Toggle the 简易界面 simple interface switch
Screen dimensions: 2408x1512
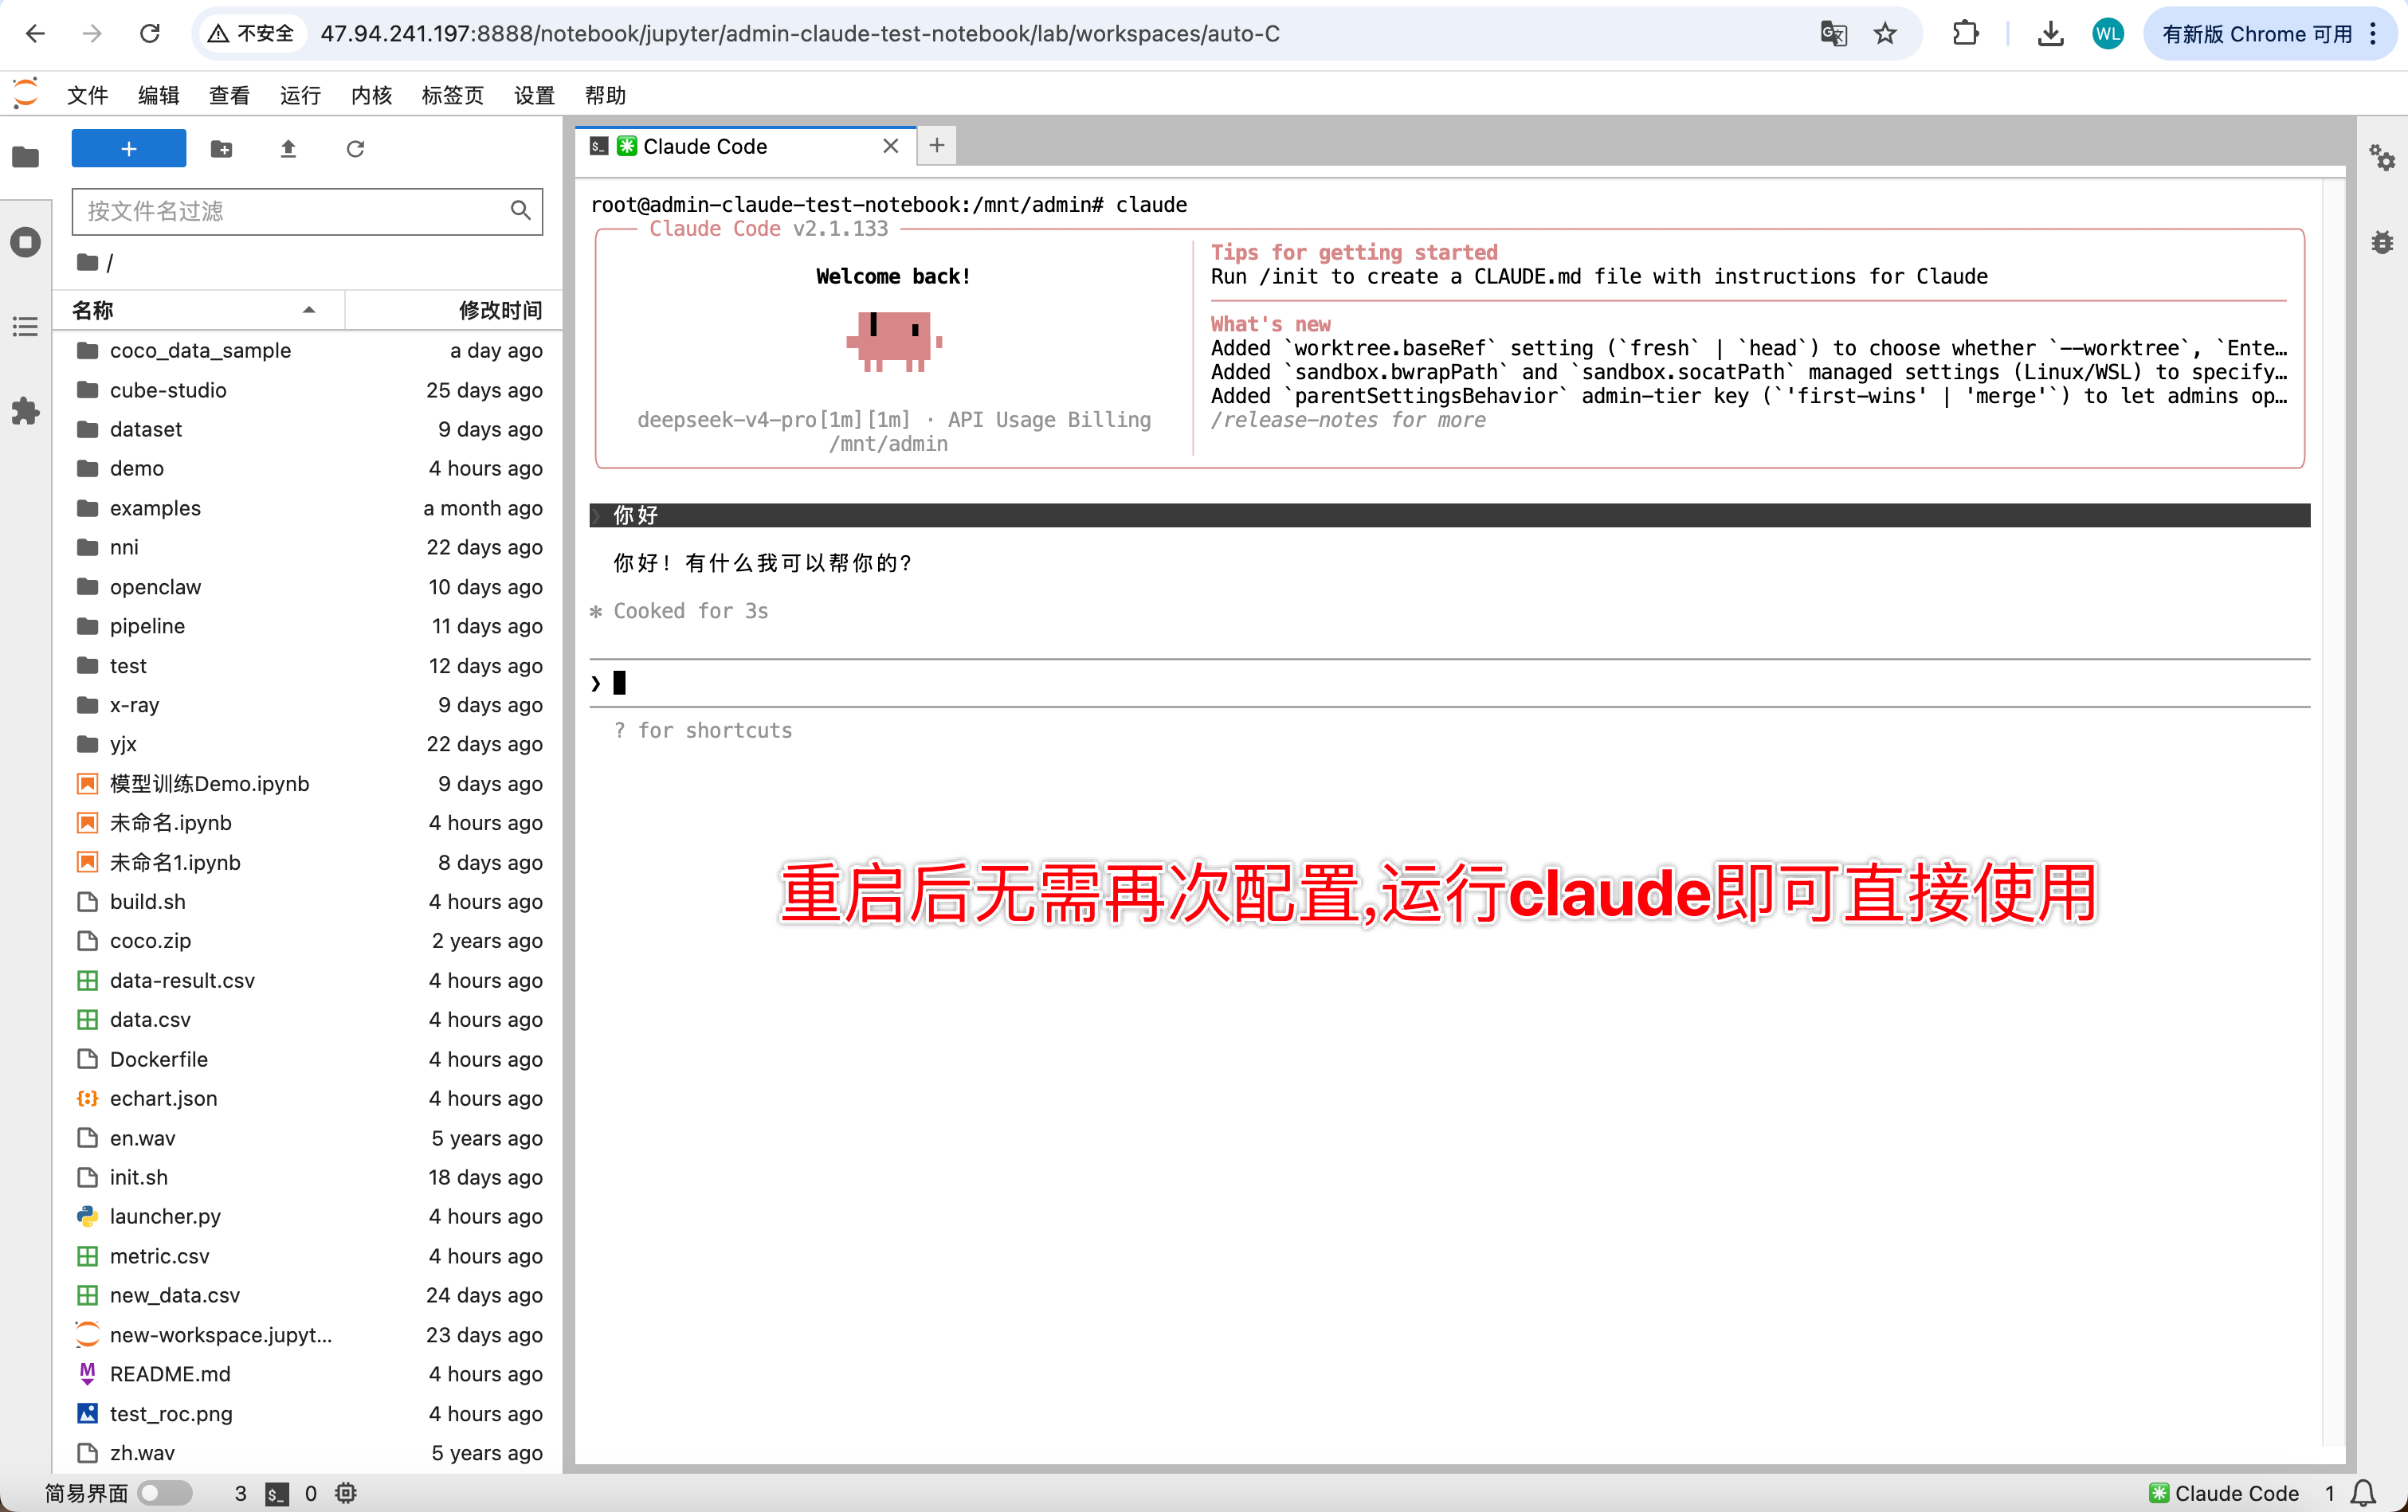tap(165, 1493)
